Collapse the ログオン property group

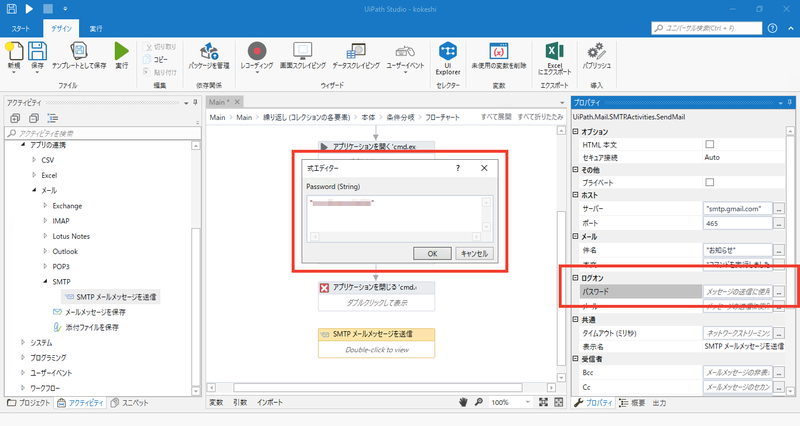point(576,278)
